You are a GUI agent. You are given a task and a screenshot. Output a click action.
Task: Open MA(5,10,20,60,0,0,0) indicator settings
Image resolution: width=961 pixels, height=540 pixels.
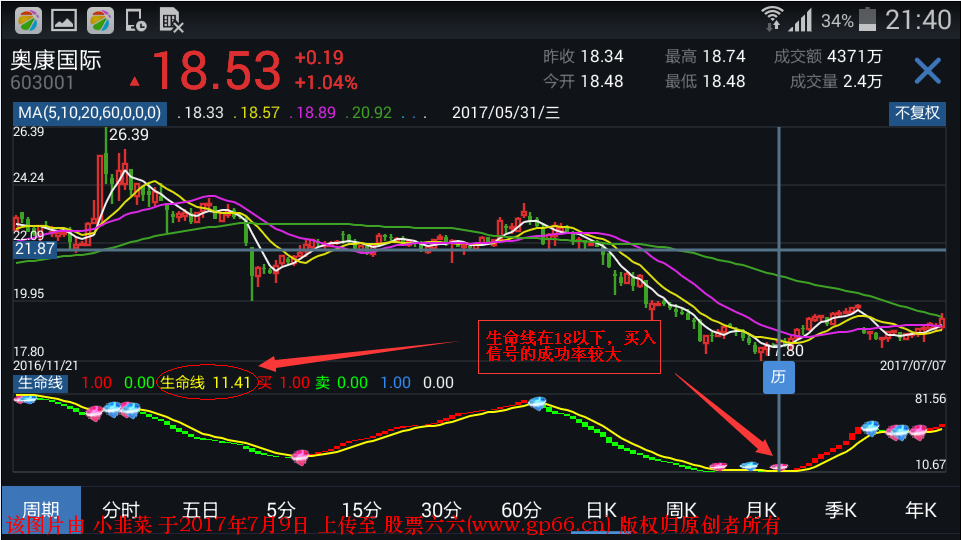click(x=90, y=113)
